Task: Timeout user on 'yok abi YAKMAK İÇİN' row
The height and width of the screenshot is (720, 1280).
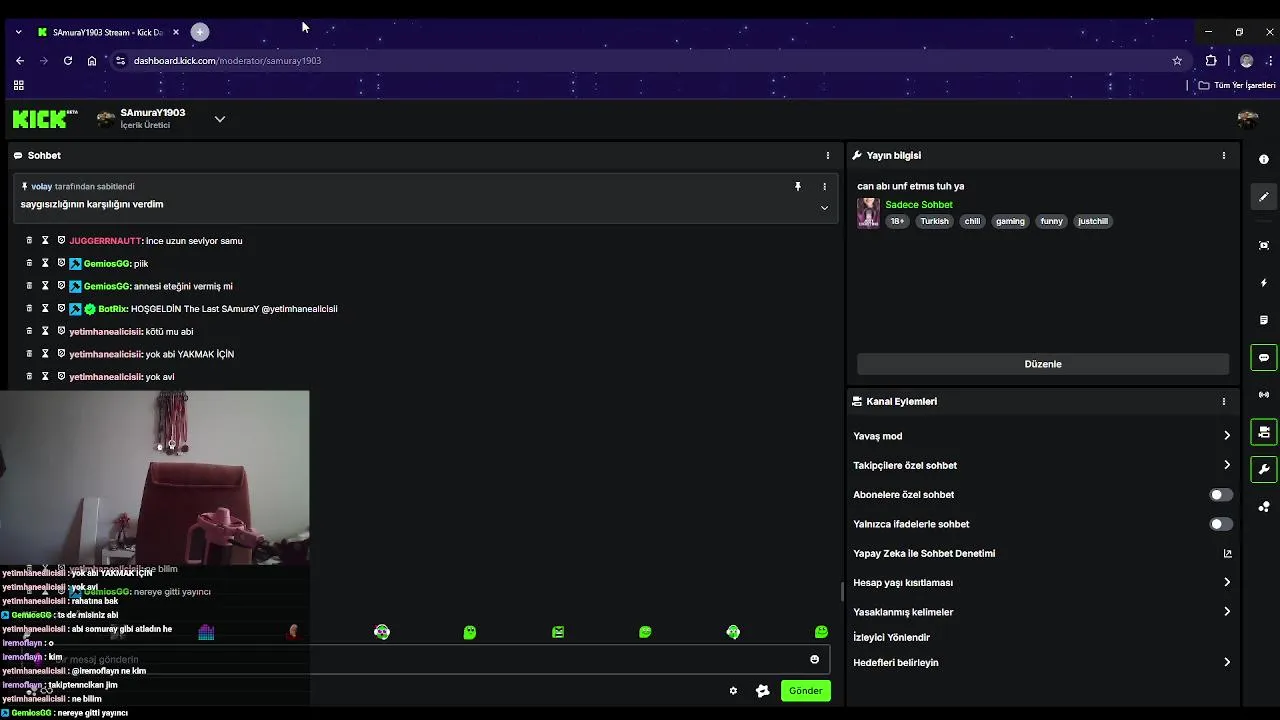Action: 45,354
